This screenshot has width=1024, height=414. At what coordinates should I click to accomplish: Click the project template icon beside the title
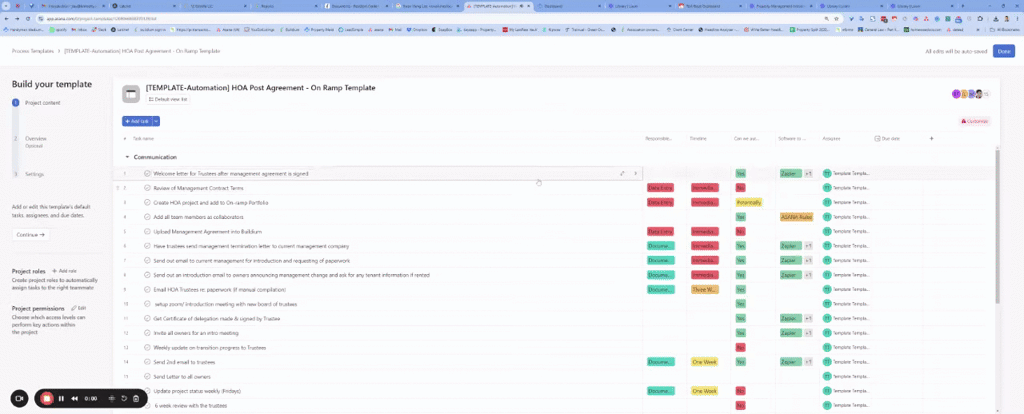[x=131, y=94]
